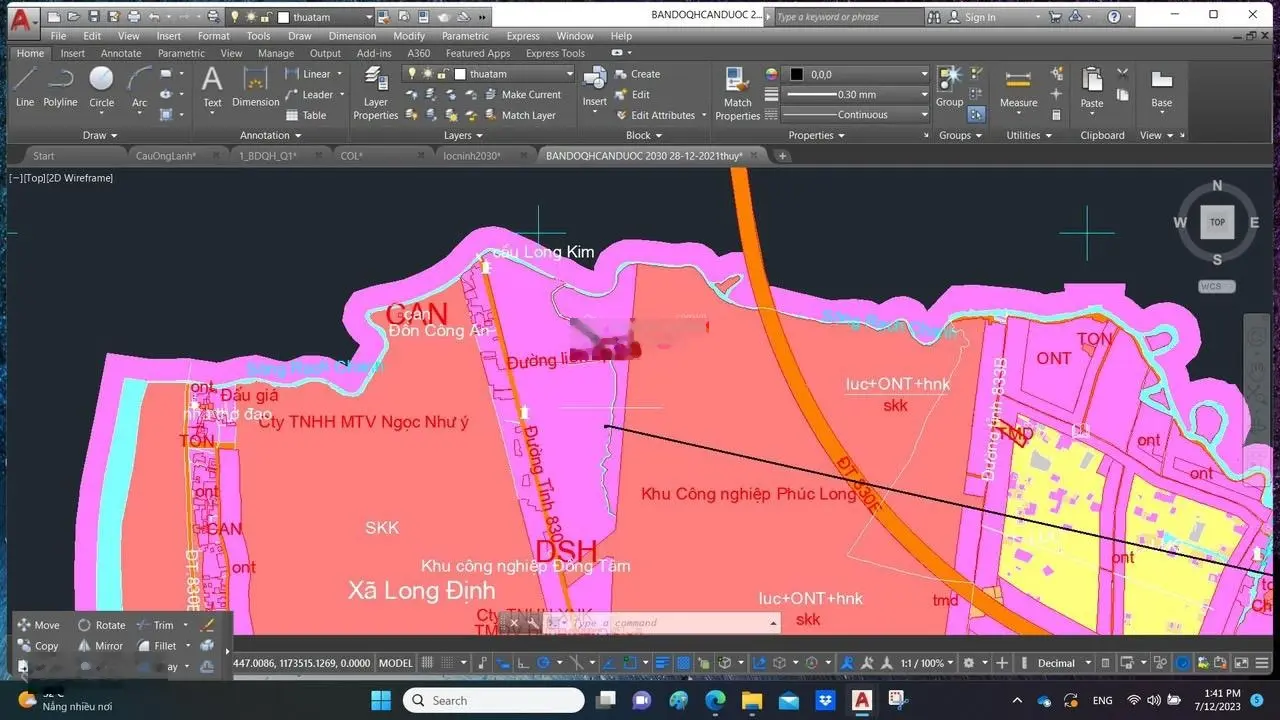Click the black object color swatch

pyautogui.click(x=797, y=74)
